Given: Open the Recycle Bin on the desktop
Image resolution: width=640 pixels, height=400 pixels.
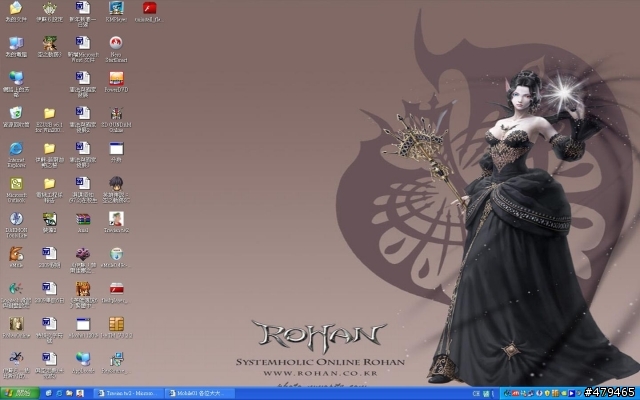Looking at the screenshot, I should (x=16, y=113).
